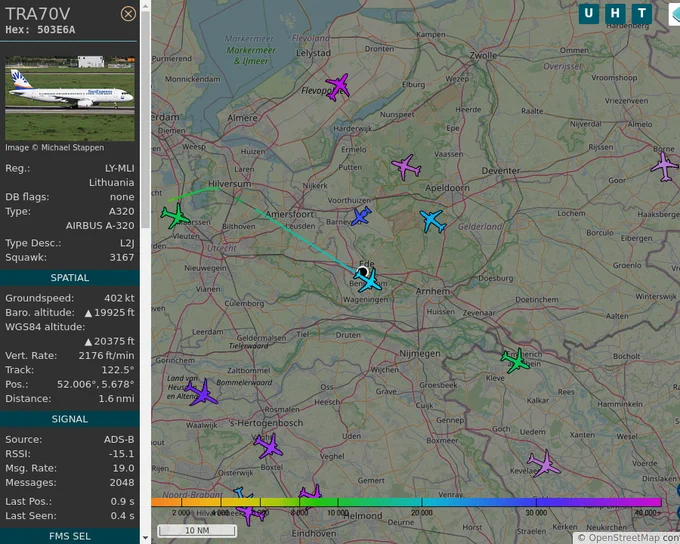Click the source value ADS-B

click(119, 439)
